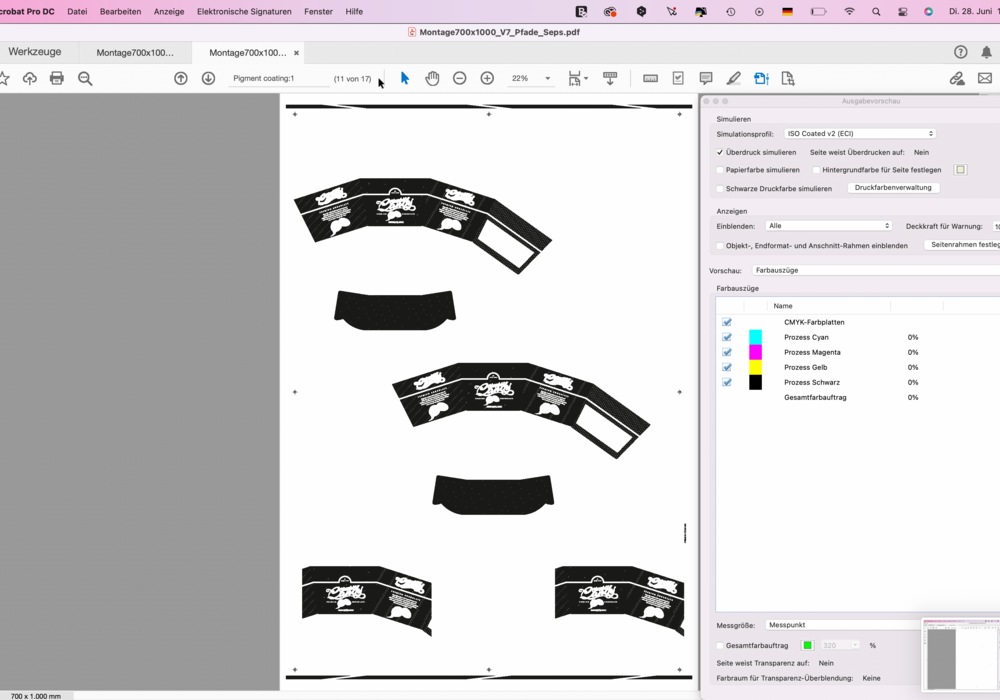Select the measure ruler tool icon
Image resolution: width=1000 pixels, height=700 pixels.
tap(651, 78)
